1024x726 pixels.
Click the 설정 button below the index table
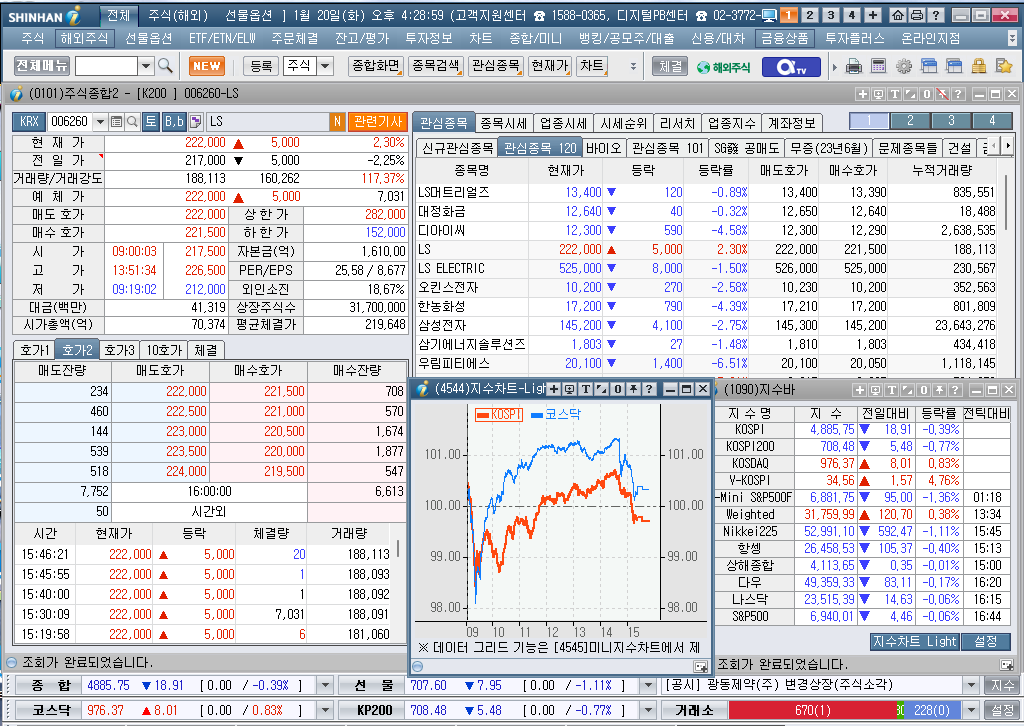[985, 642]
